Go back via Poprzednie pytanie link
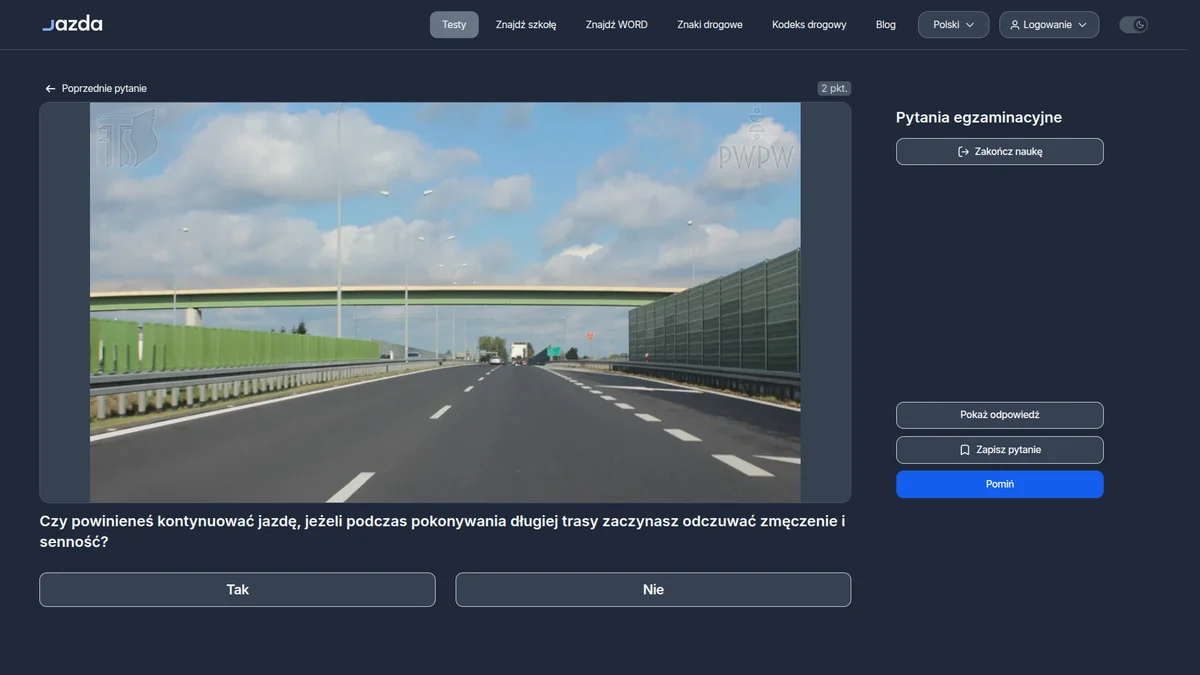This screenshot has height=675, width=1200. 96,89
